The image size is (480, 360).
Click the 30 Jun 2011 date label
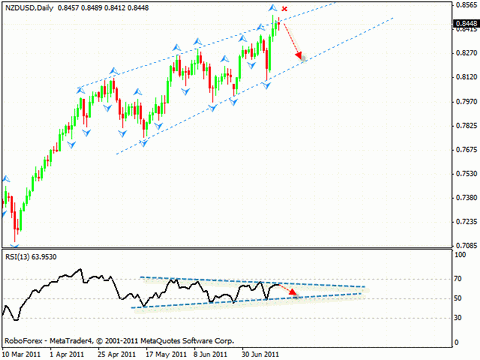pyautogui.click(x=260, y=354)
